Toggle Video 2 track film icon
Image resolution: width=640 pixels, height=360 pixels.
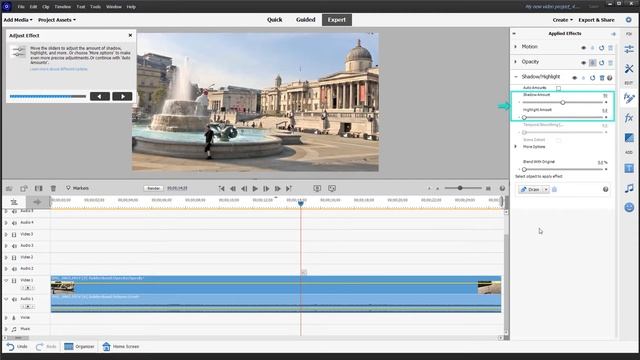pos(14,258)
